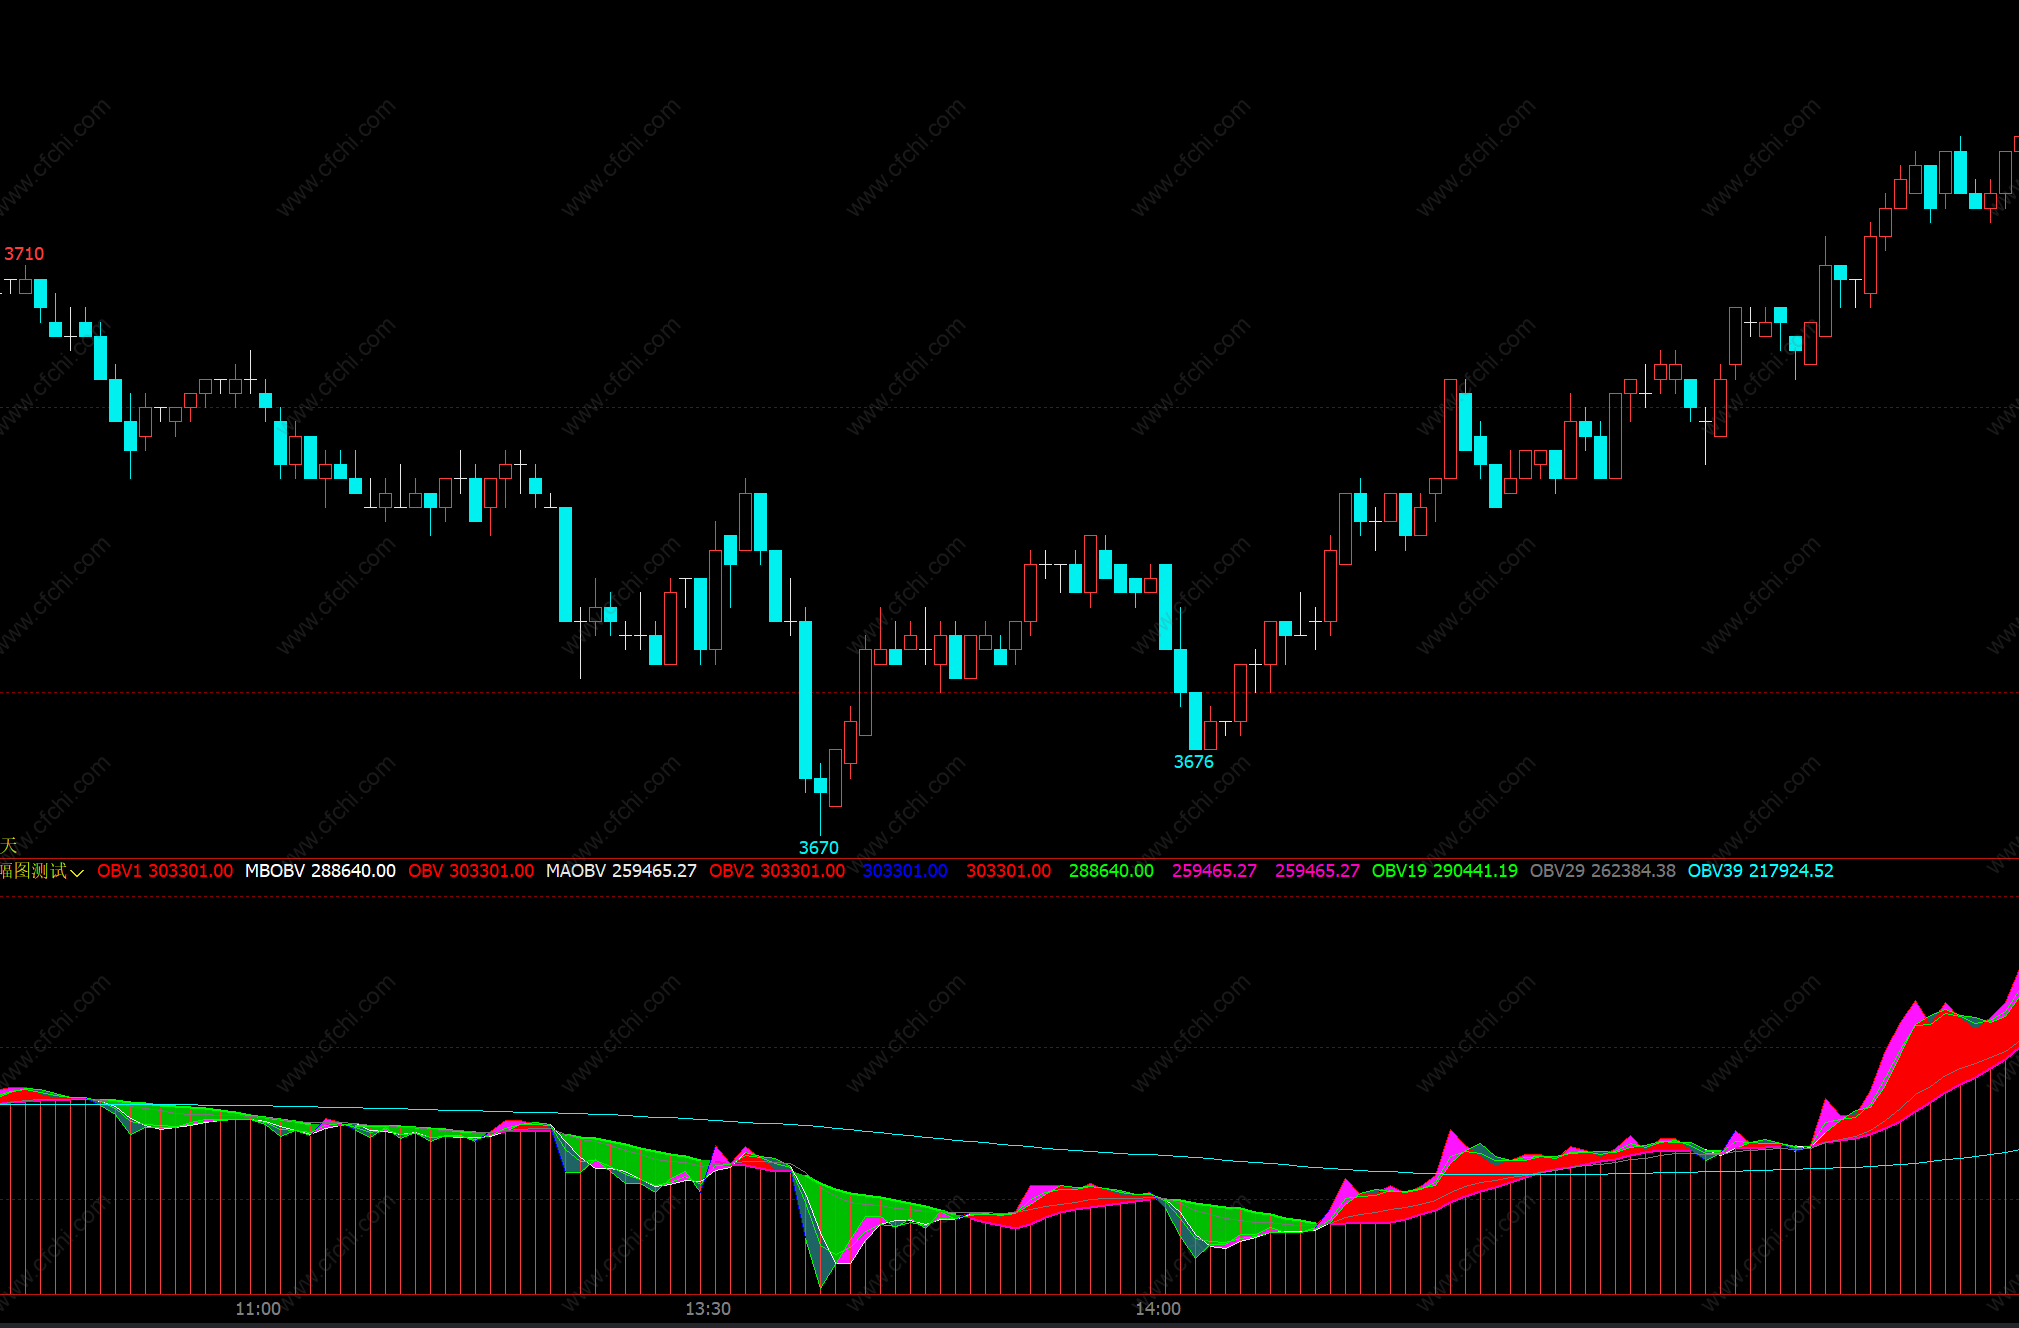Click the 14:00 time axis marker
This screenshot has width=2019, height=1328.
pos(1158,1309)
